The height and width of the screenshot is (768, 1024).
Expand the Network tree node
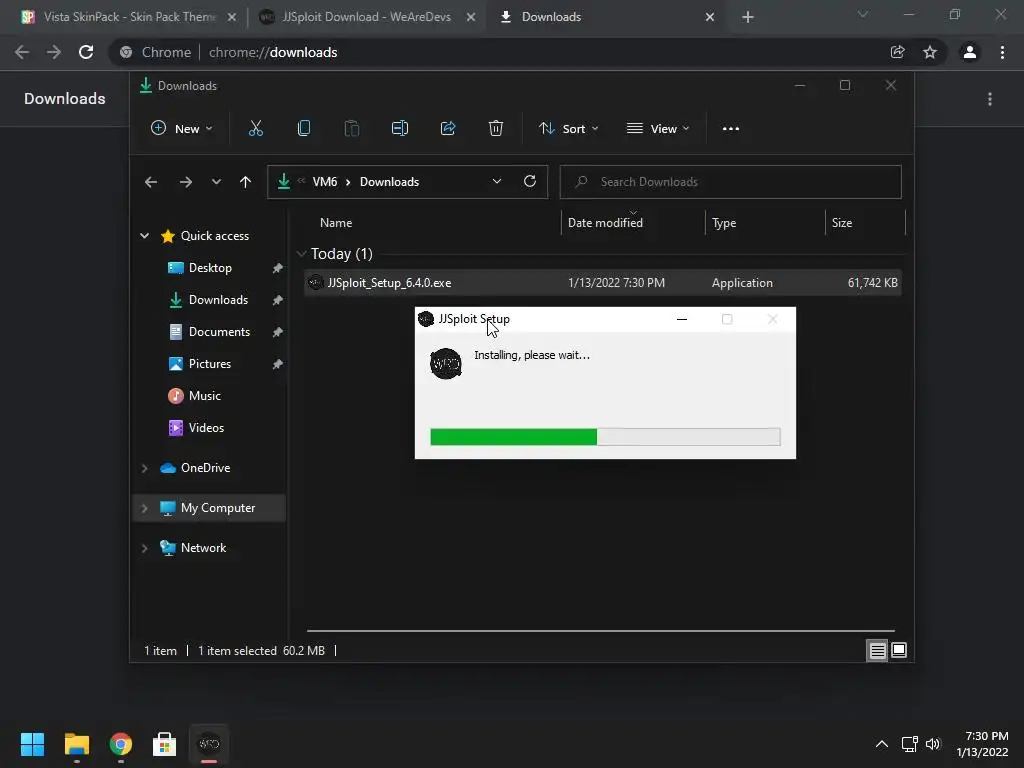(x=144, y=548)
